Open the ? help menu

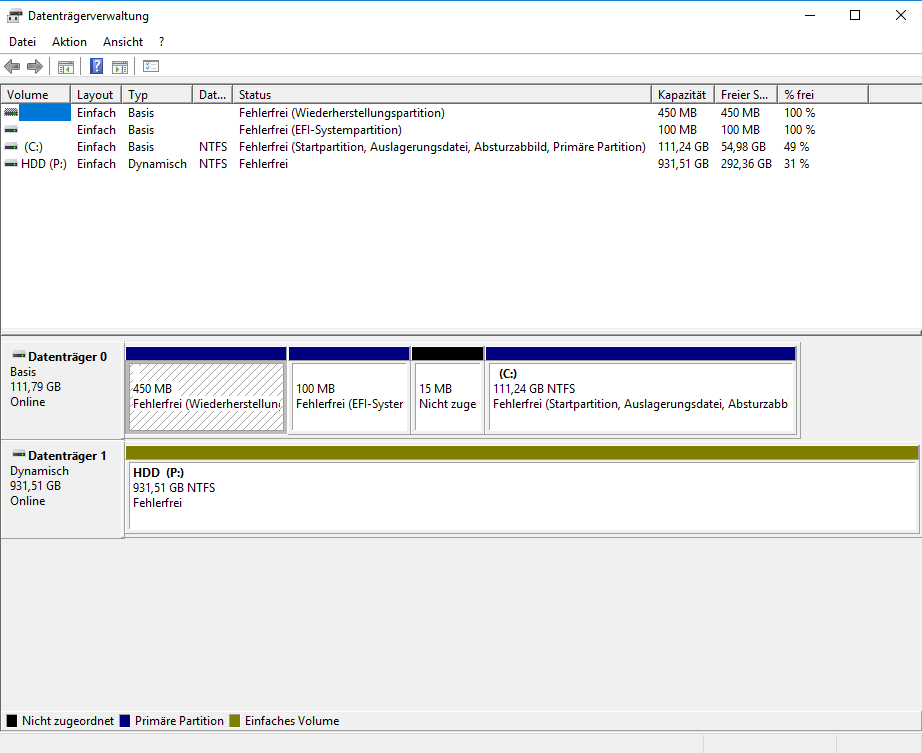161,42
